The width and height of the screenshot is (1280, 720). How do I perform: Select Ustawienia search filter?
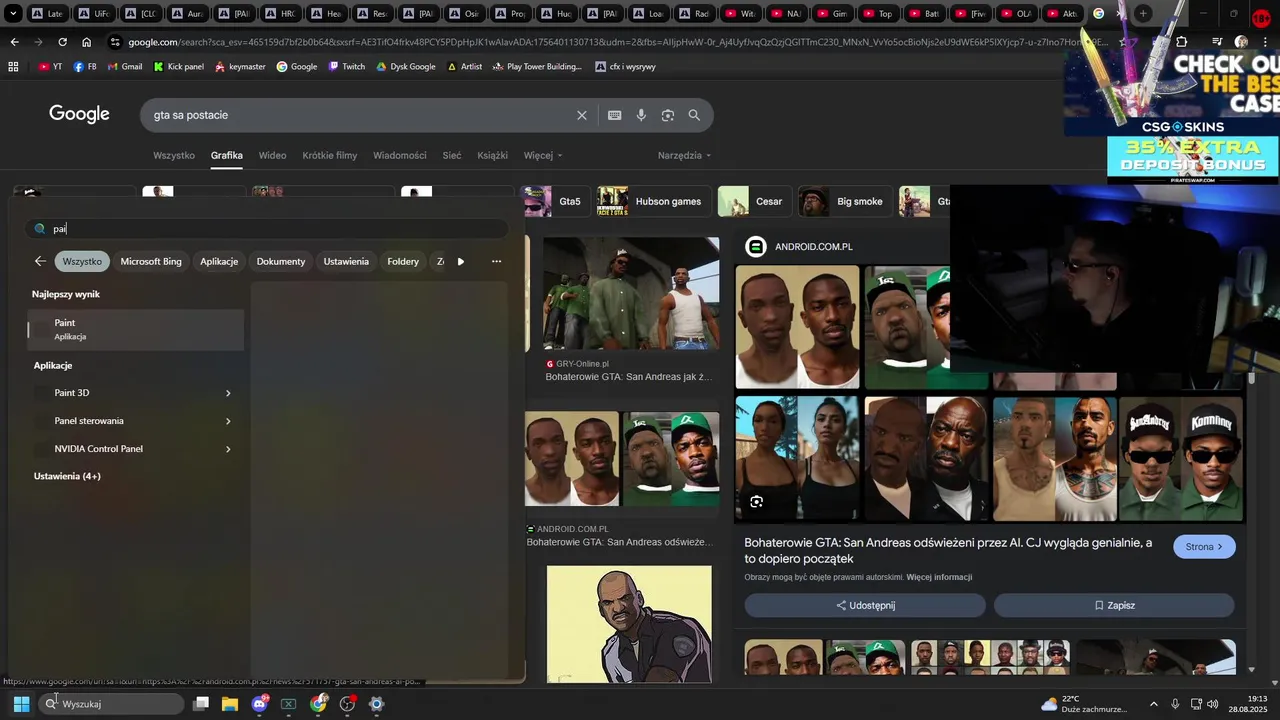point(346,261)
